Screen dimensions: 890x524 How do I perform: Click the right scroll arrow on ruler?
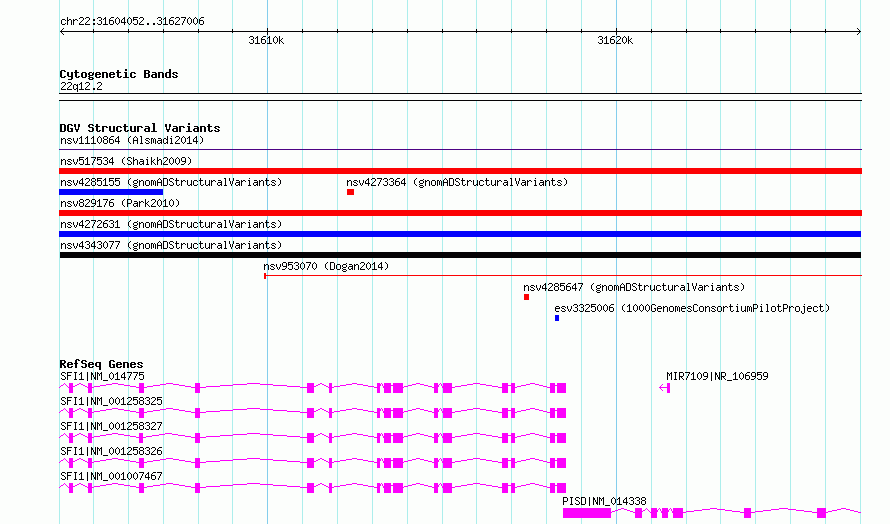click(859, 32)
